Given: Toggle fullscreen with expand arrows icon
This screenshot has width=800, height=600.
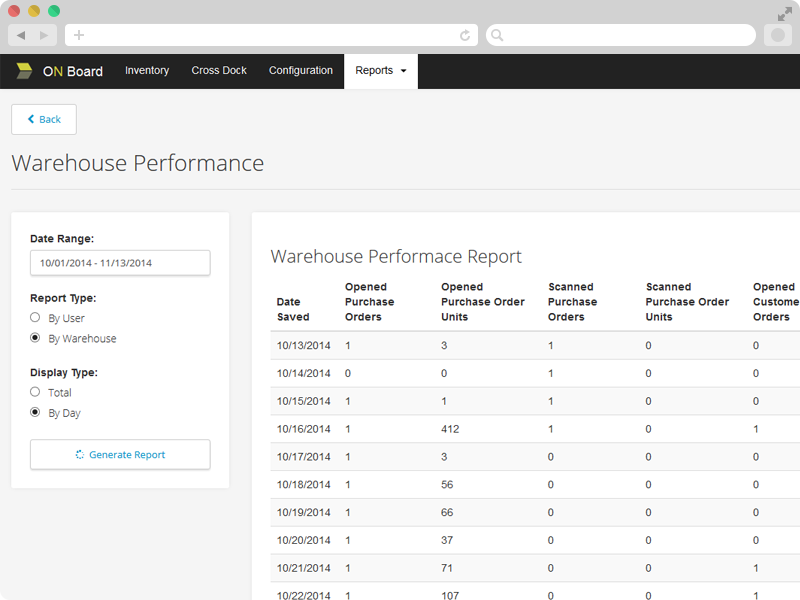Looking at the screenshot, I should pos(785,14).
